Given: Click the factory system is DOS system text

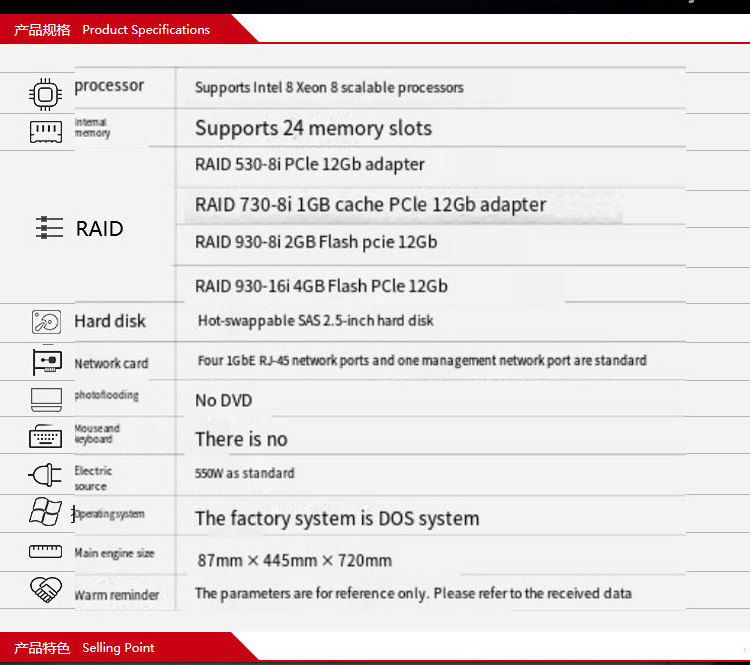Looking at the screenshot, I should 336,518.
